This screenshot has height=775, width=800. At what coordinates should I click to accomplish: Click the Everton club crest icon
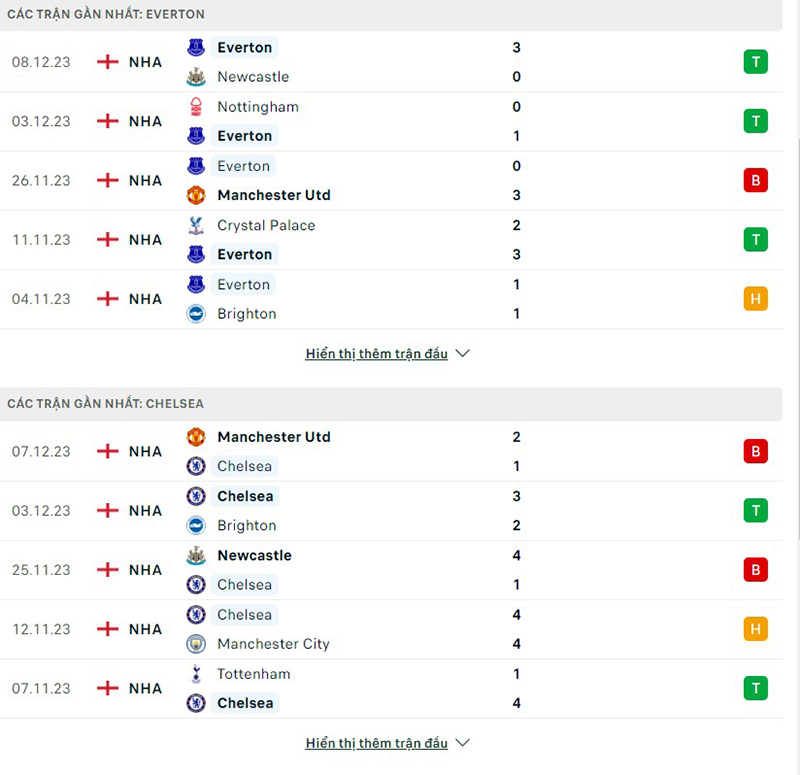[x=196, y=47]
